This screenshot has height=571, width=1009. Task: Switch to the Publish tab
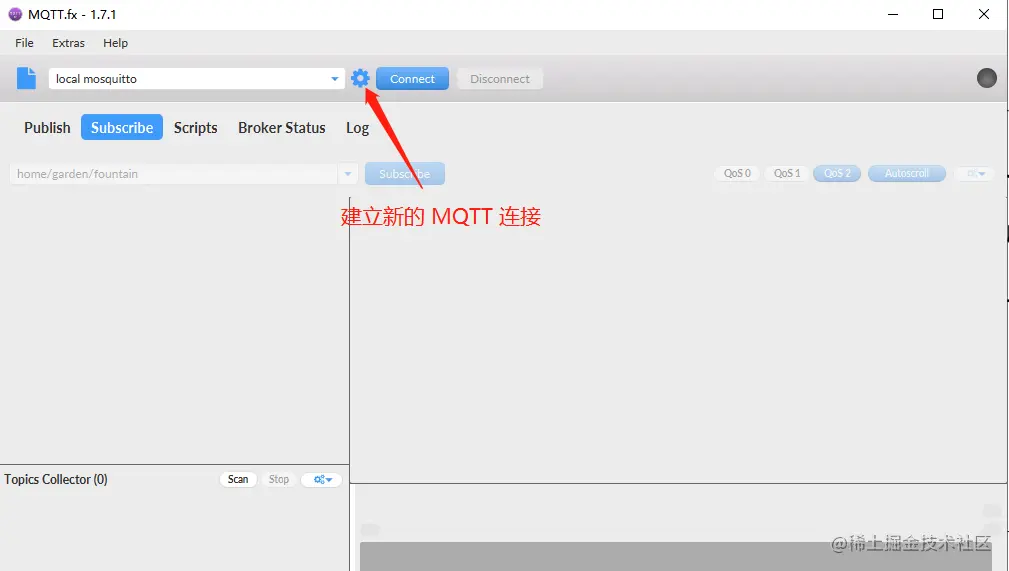47,127
